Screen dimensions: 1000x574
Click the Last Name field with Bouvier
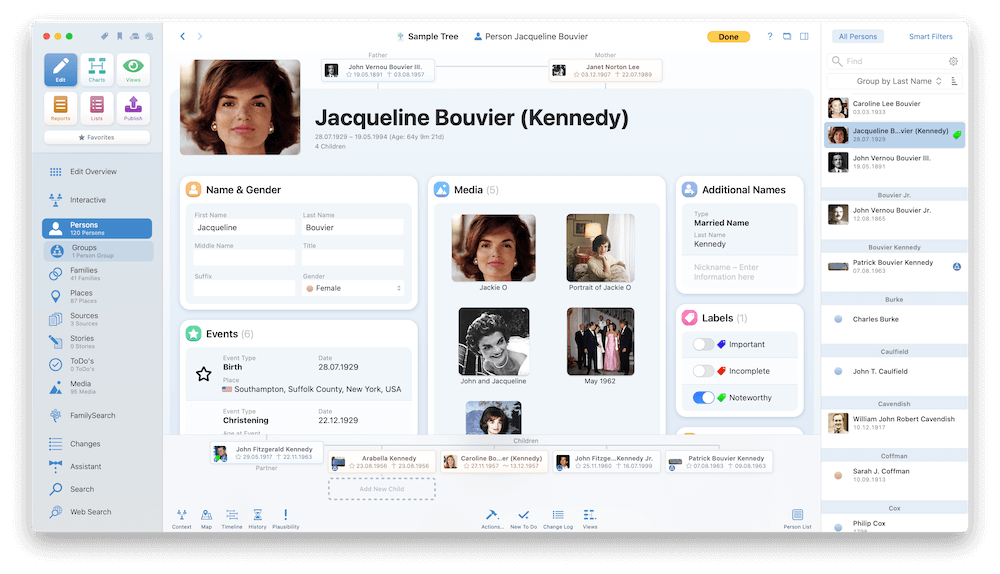click(x=353, y=228)
